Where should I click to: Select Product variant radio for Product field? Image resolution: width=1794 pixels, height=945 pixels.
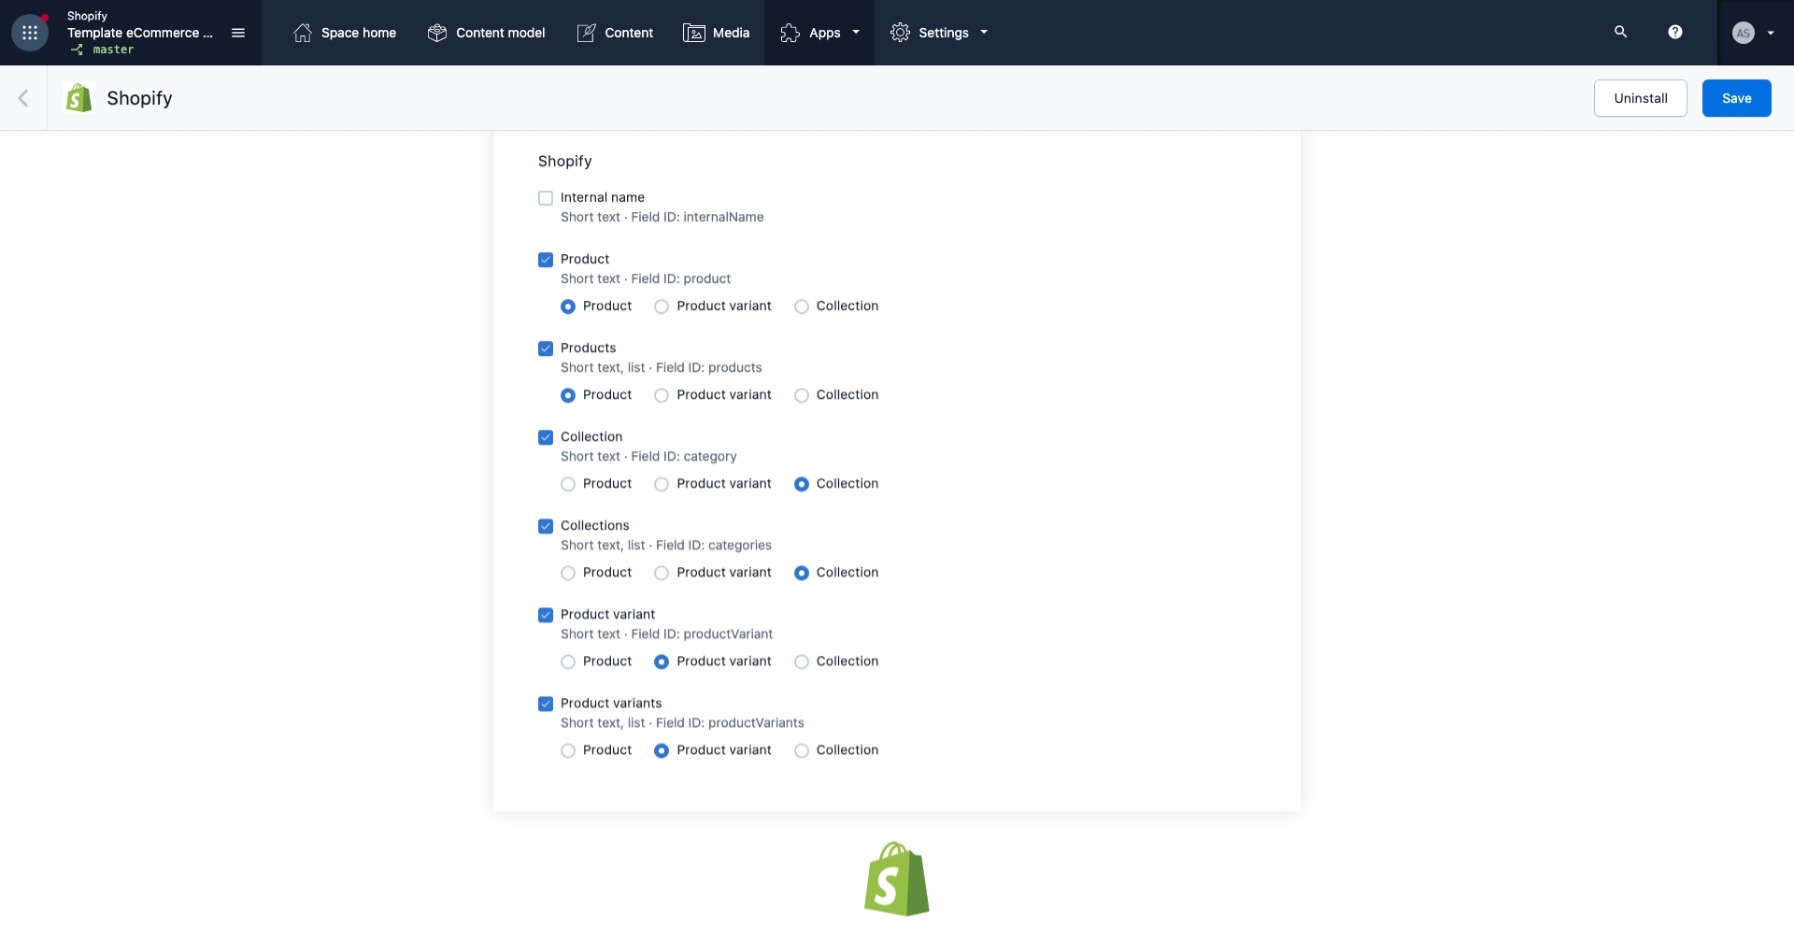661,307
